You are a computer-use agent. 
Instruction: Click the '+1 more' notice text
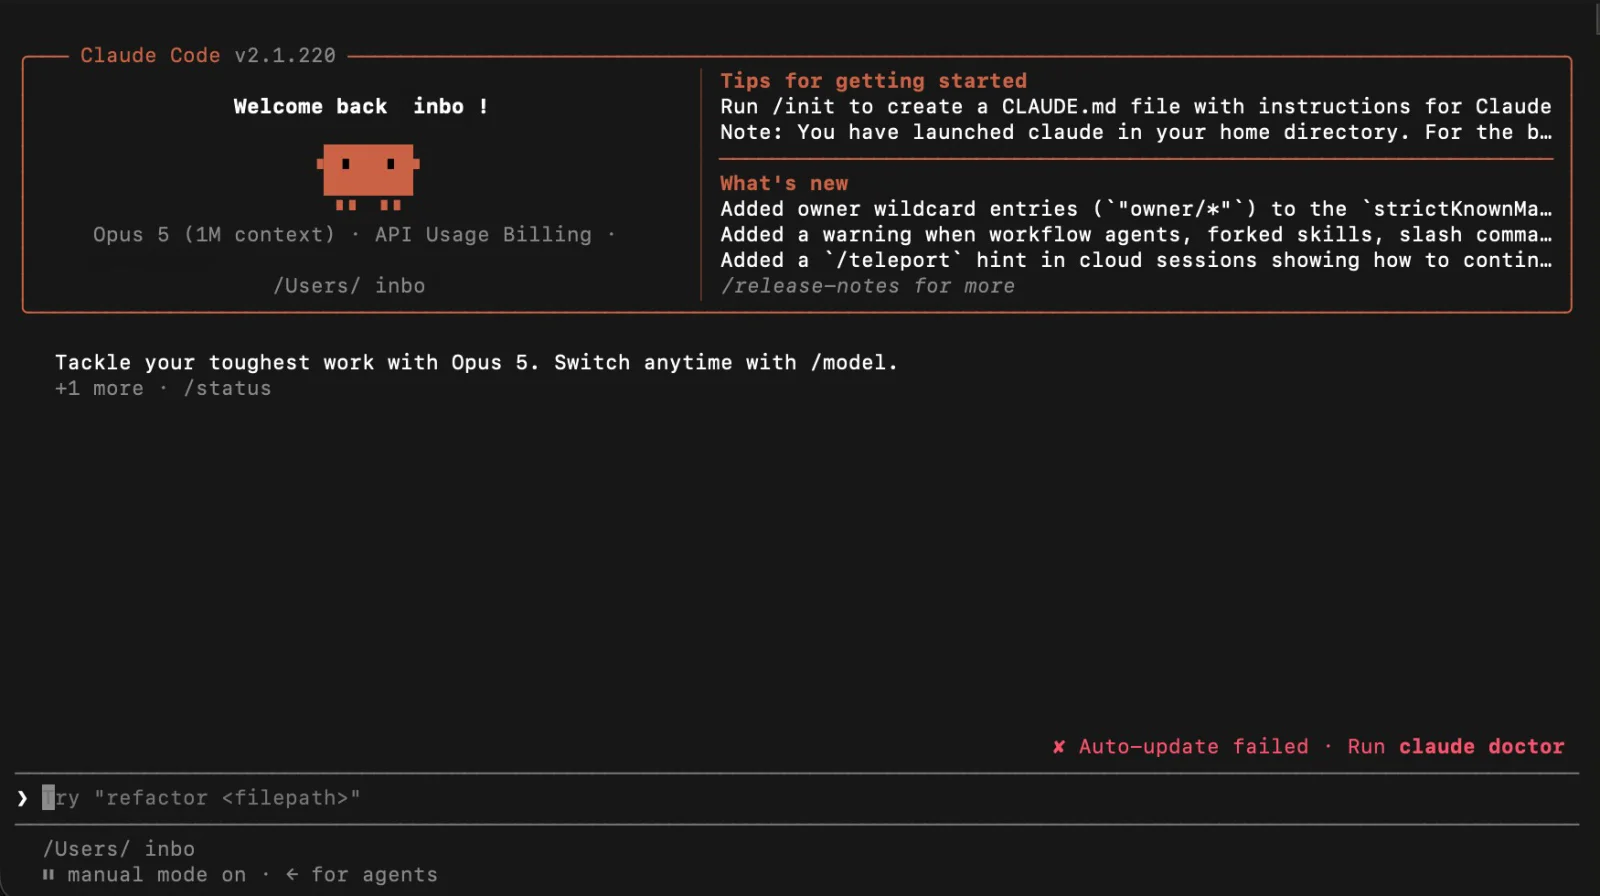click(x=99, y=388)
